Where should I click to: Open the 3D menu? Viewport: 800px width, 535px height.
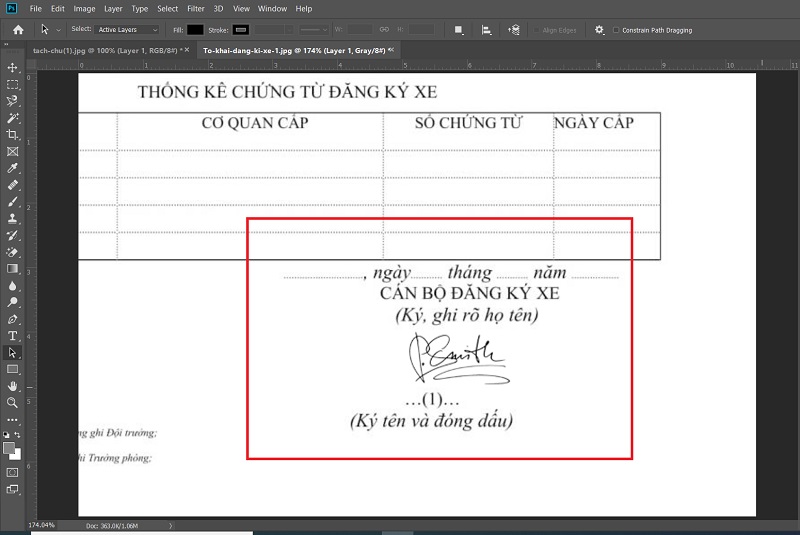[218, 9]
